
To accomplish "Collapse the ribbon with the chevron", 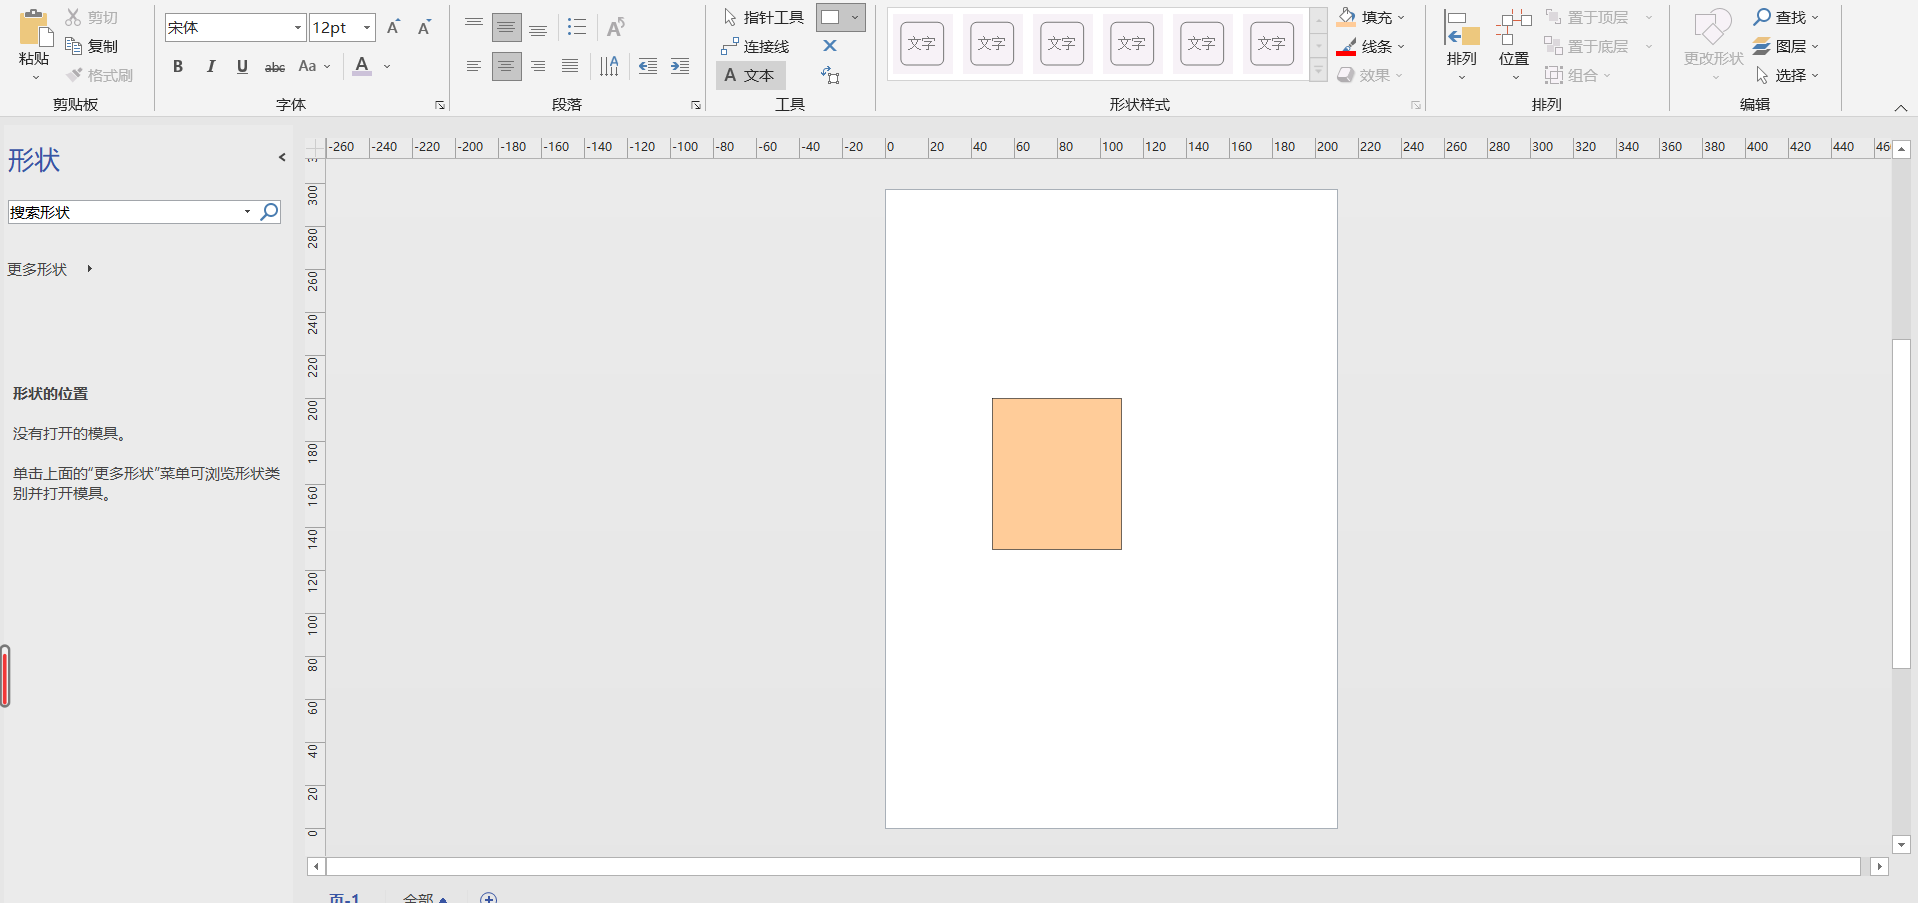I will coord(1901,108).
